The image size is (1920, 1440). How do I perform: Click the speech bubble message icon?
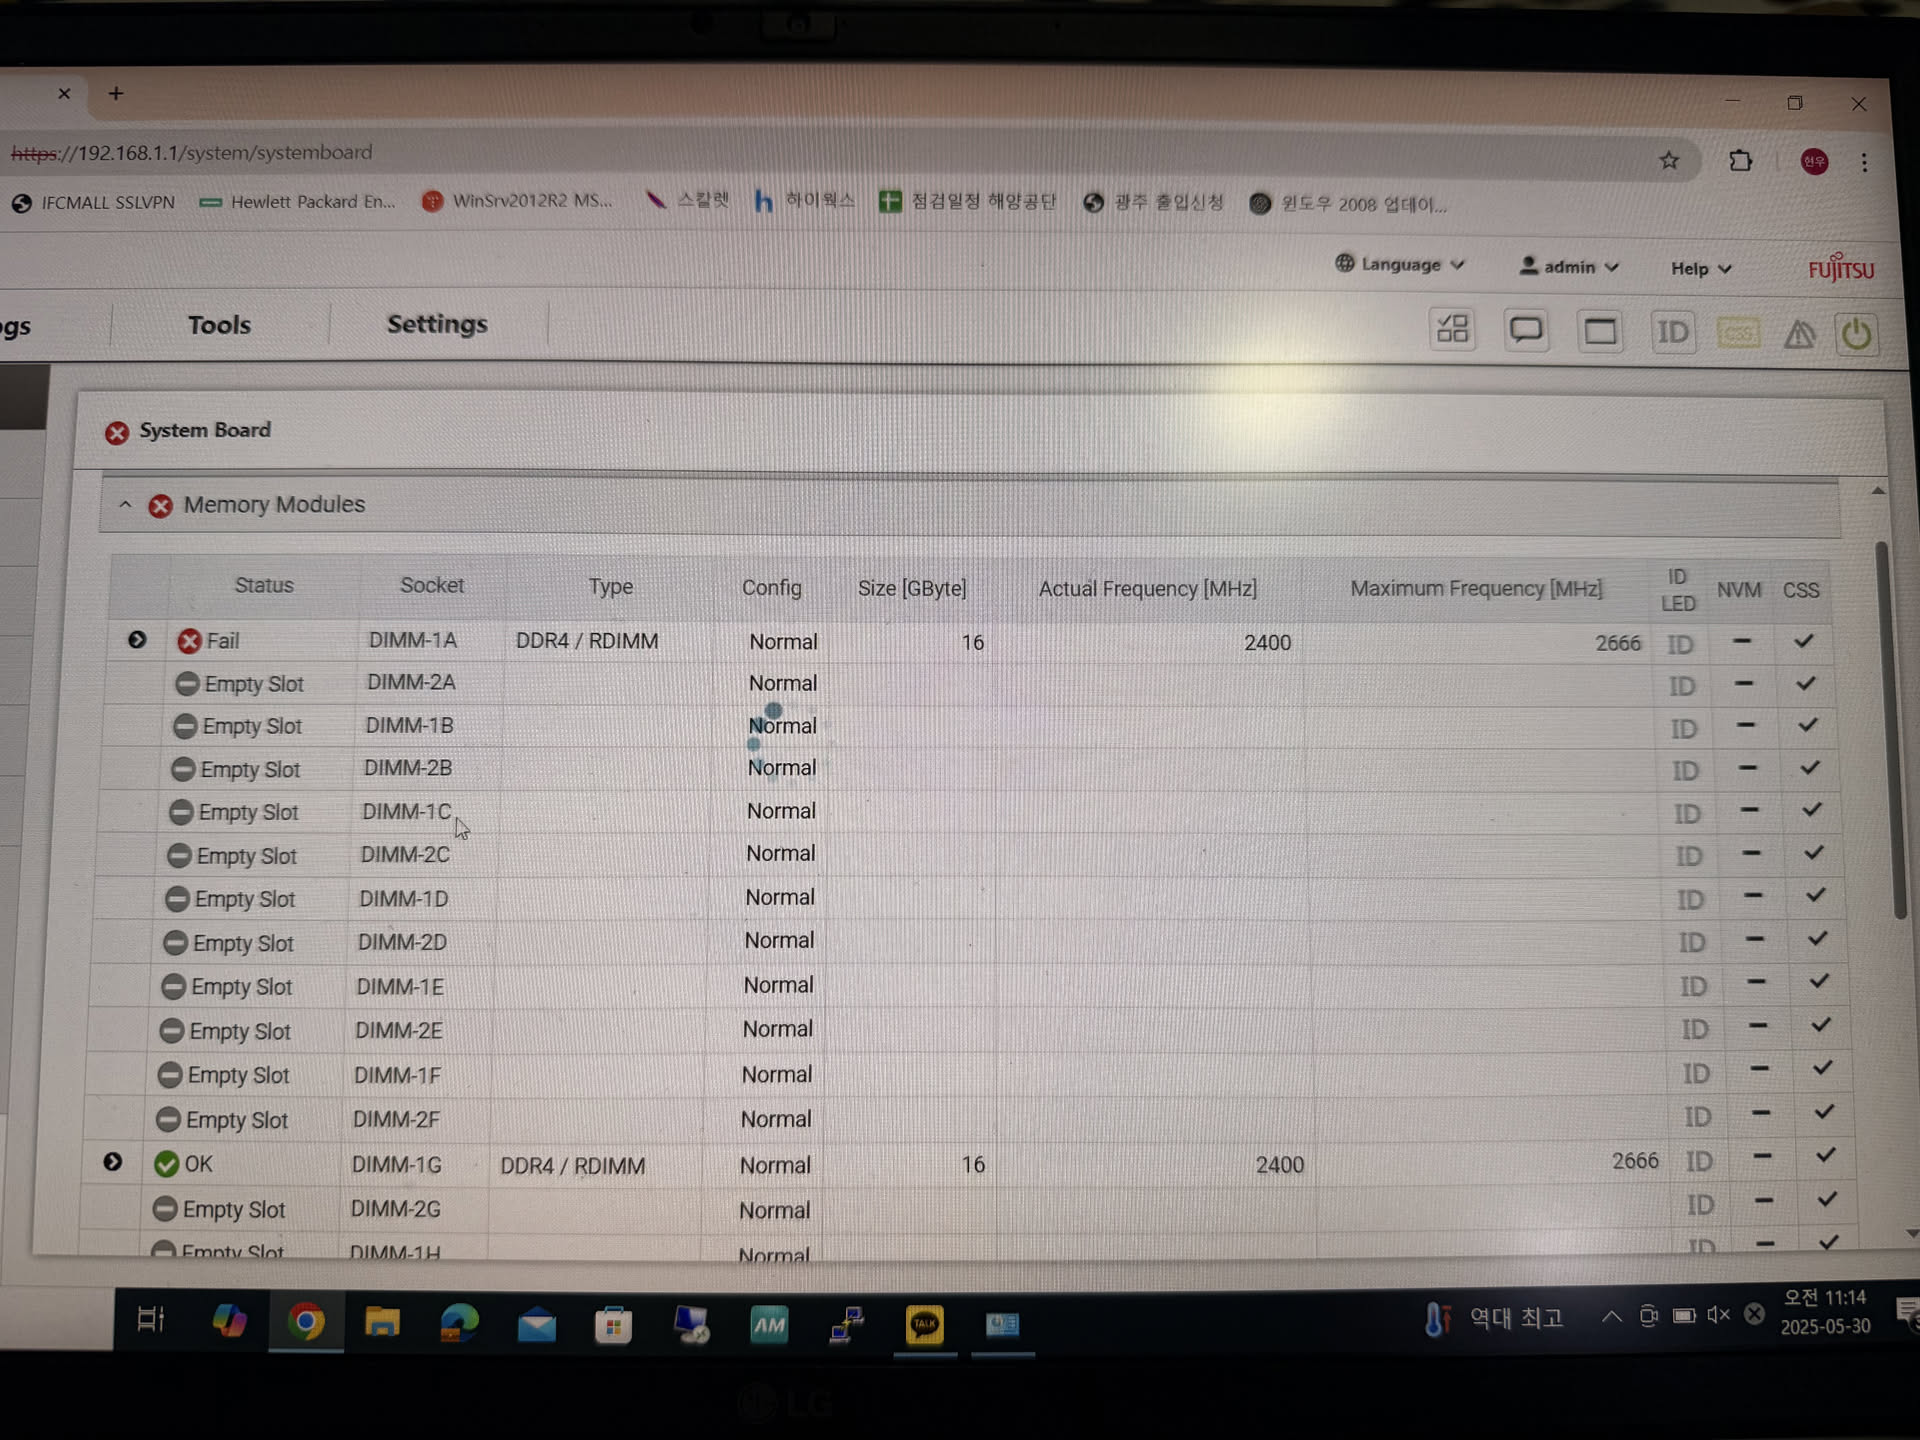click(x=1526, y=330)
